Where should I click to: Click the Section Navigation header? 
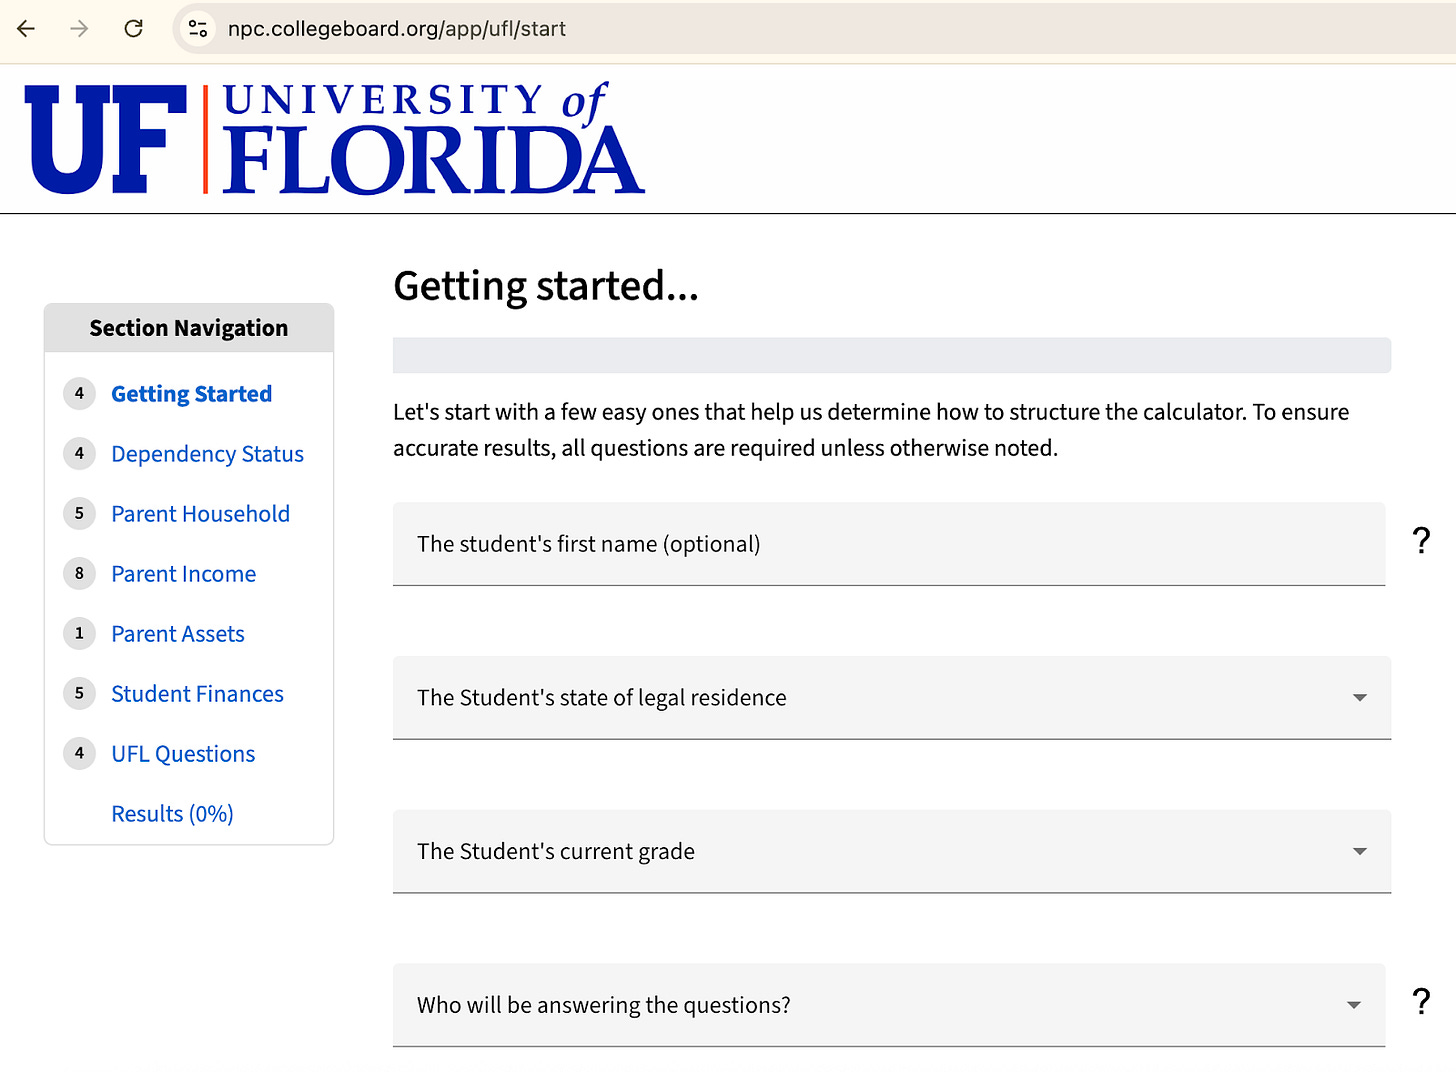pos(189,328)
